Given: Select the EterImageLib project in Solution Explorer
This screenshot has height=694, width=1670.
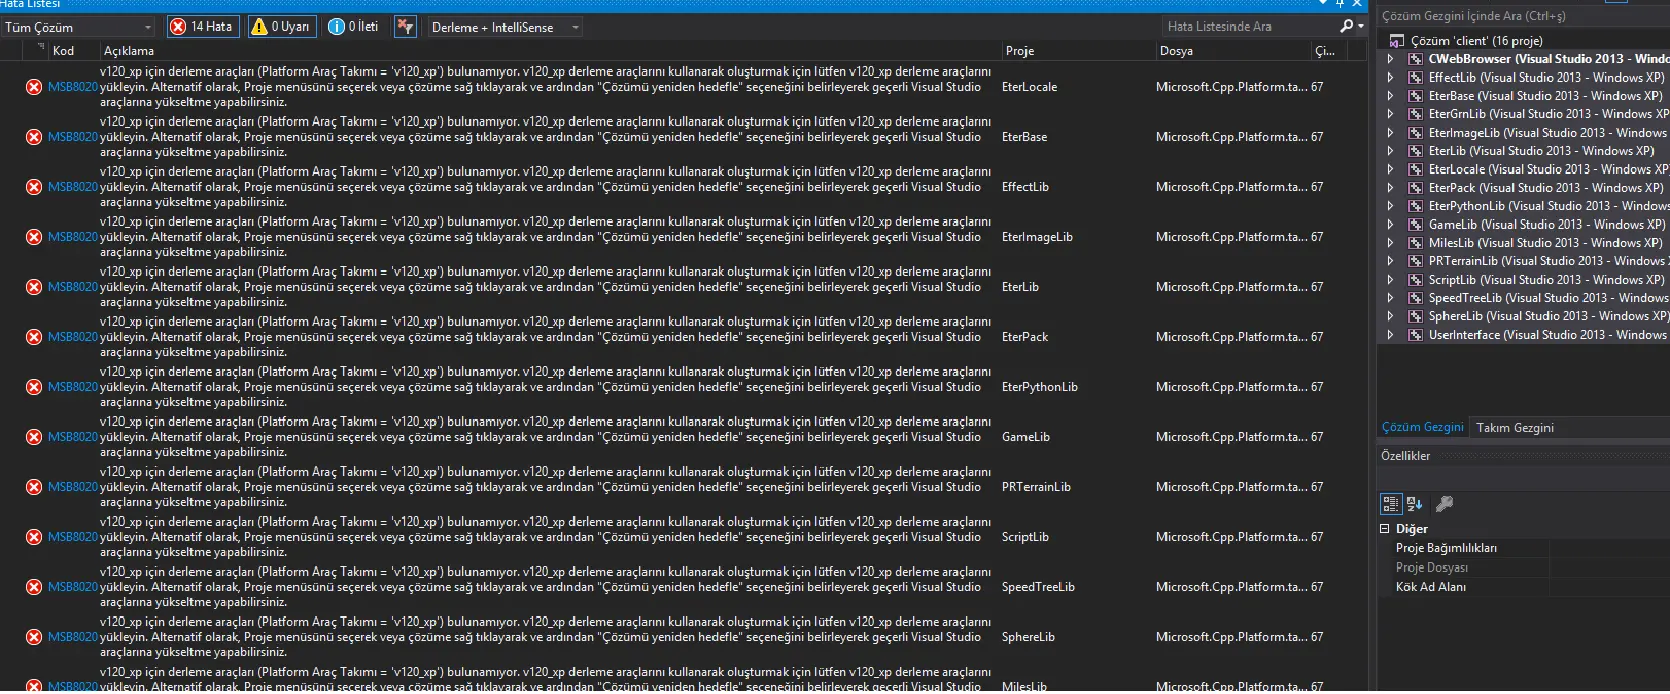Looking at the screenshot, I should (1548, 133).
